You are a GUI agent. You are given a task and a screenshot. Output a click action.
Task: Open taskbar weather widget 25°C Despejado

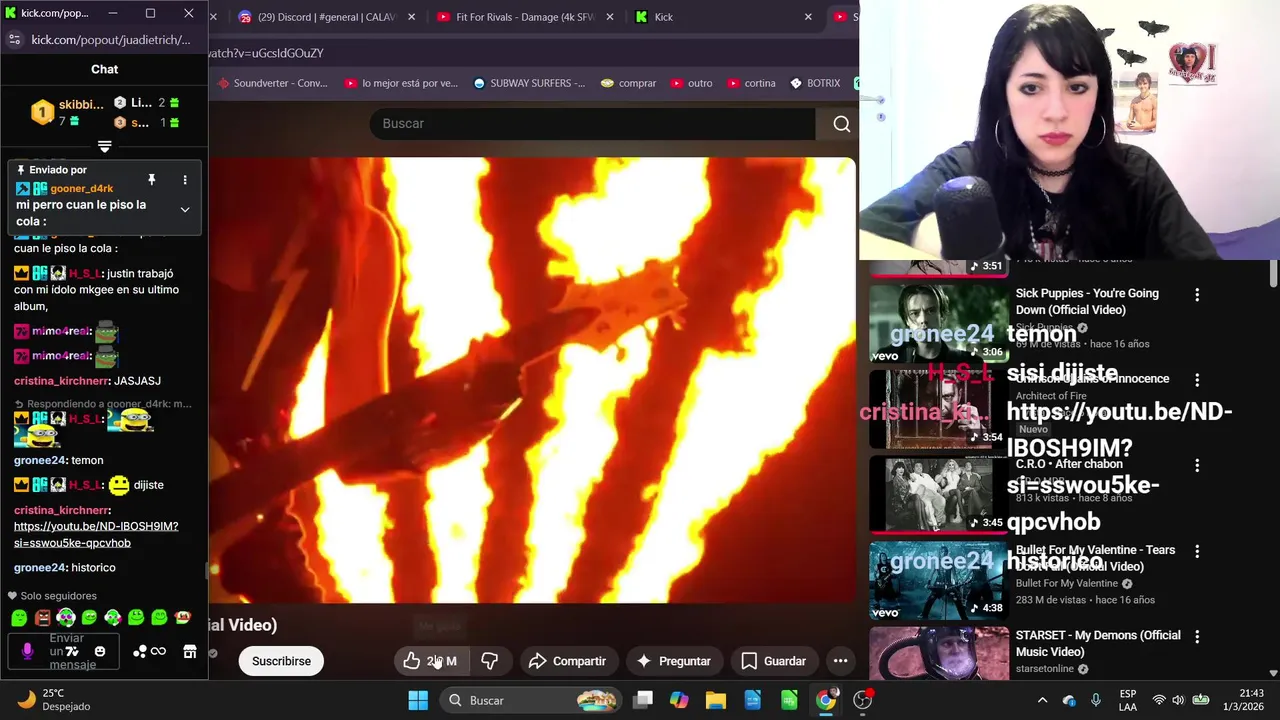point(55,700)
